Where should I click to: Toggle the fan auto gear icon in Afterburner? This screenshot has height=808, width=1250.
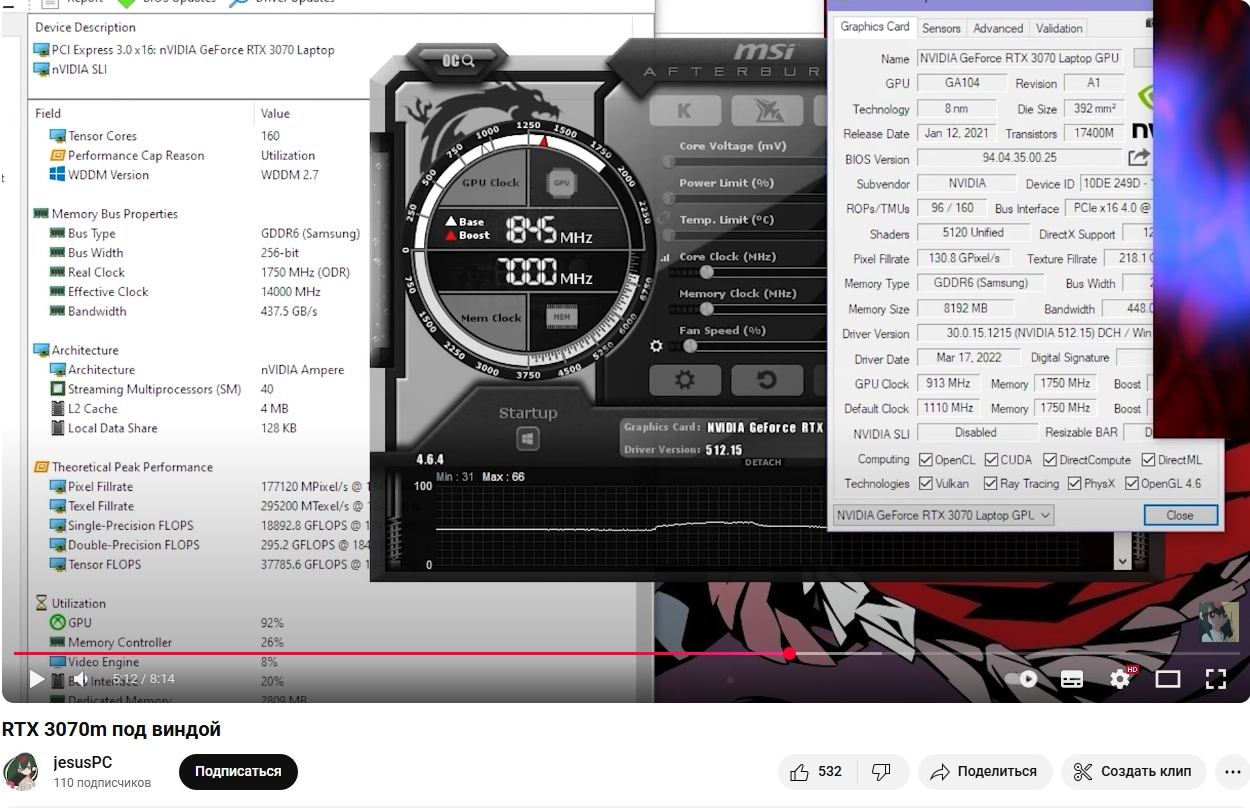coord(656,346)
